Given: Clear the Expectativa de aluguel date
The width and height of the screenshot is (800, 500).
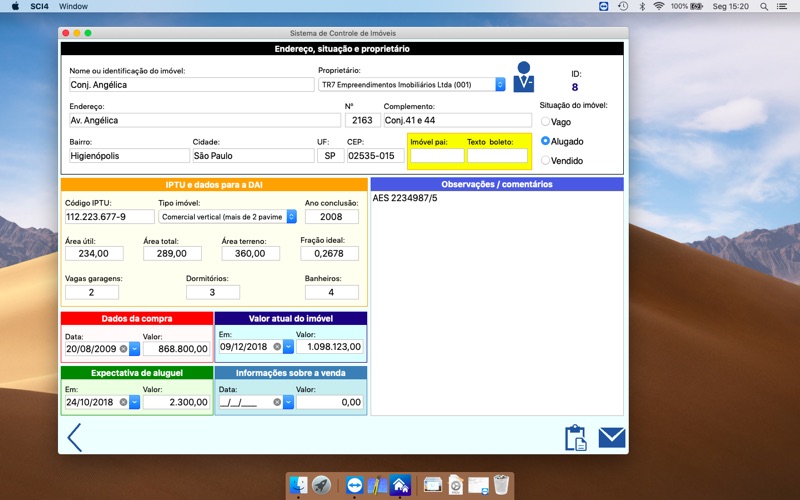Looking at the screenshot, I should point(123,402).
